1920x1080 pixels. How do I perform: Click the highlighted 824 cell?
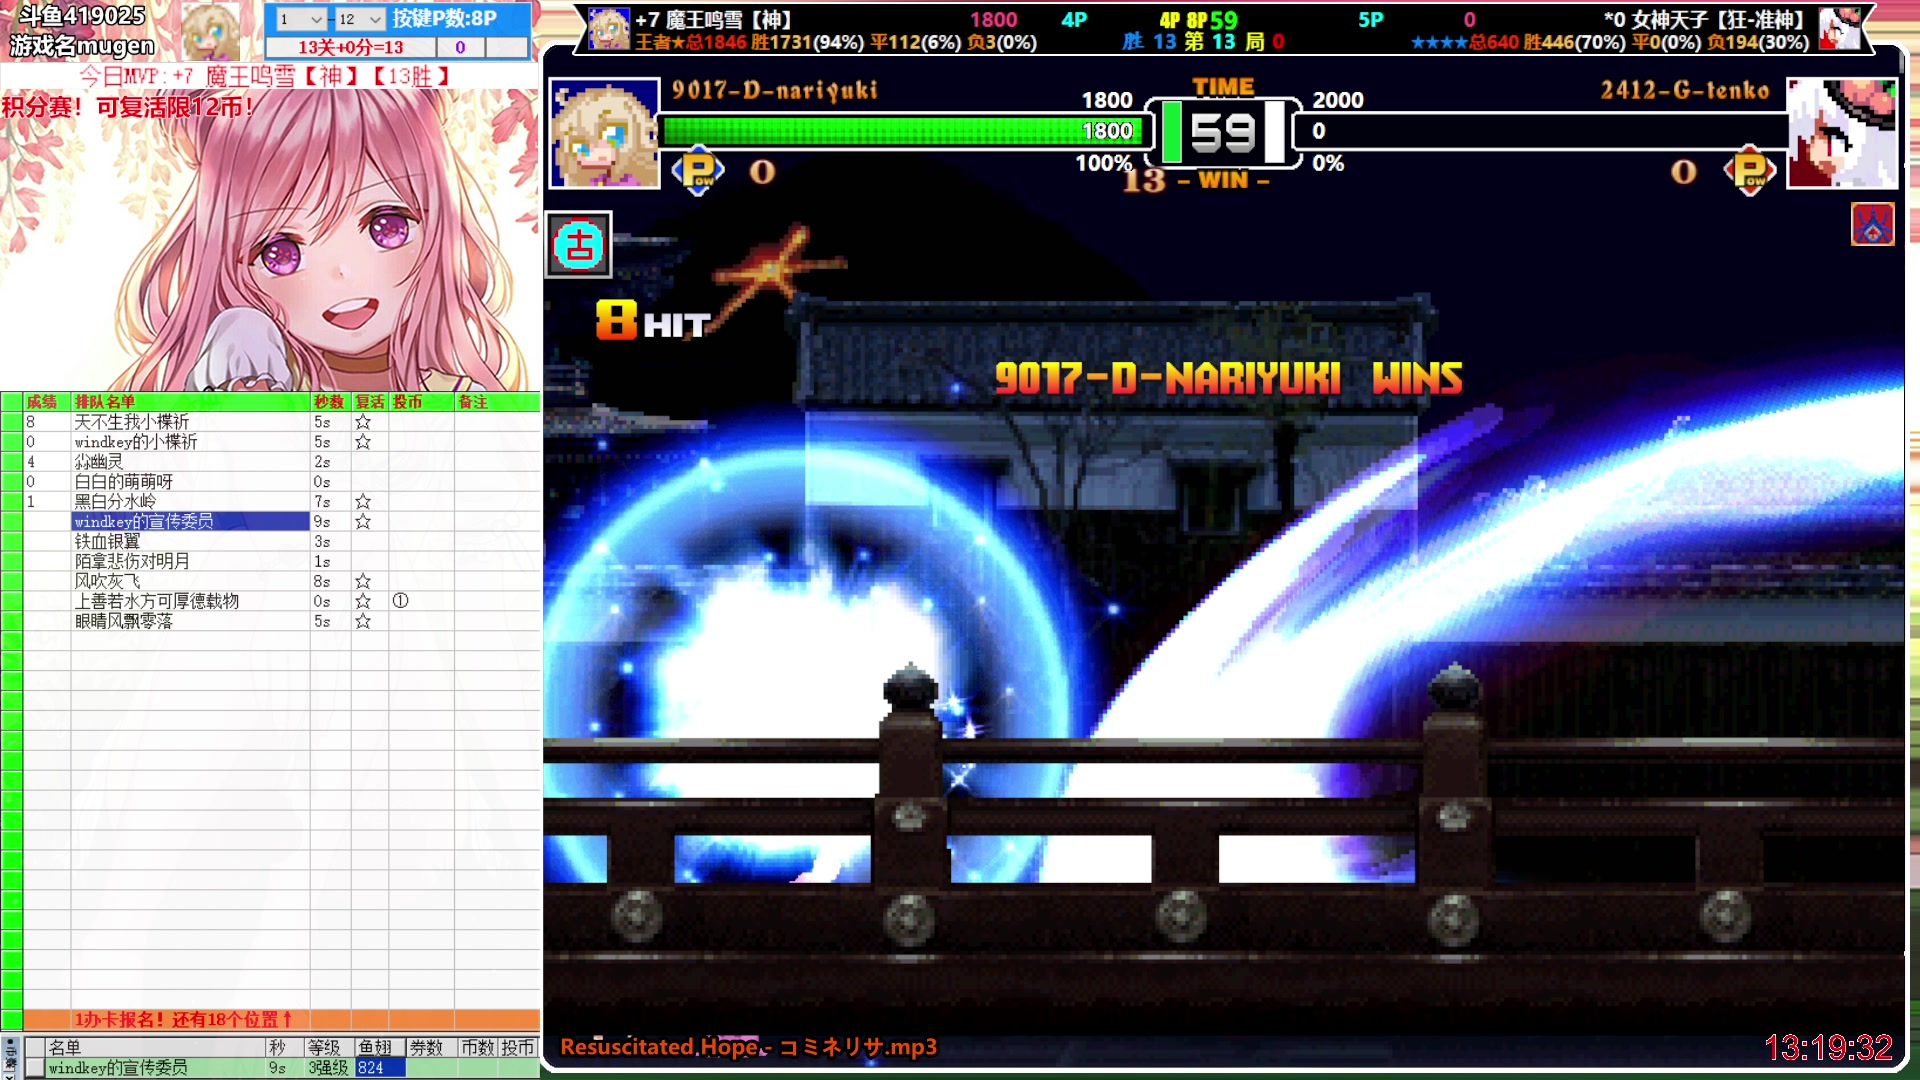[x=380, y=1068]
